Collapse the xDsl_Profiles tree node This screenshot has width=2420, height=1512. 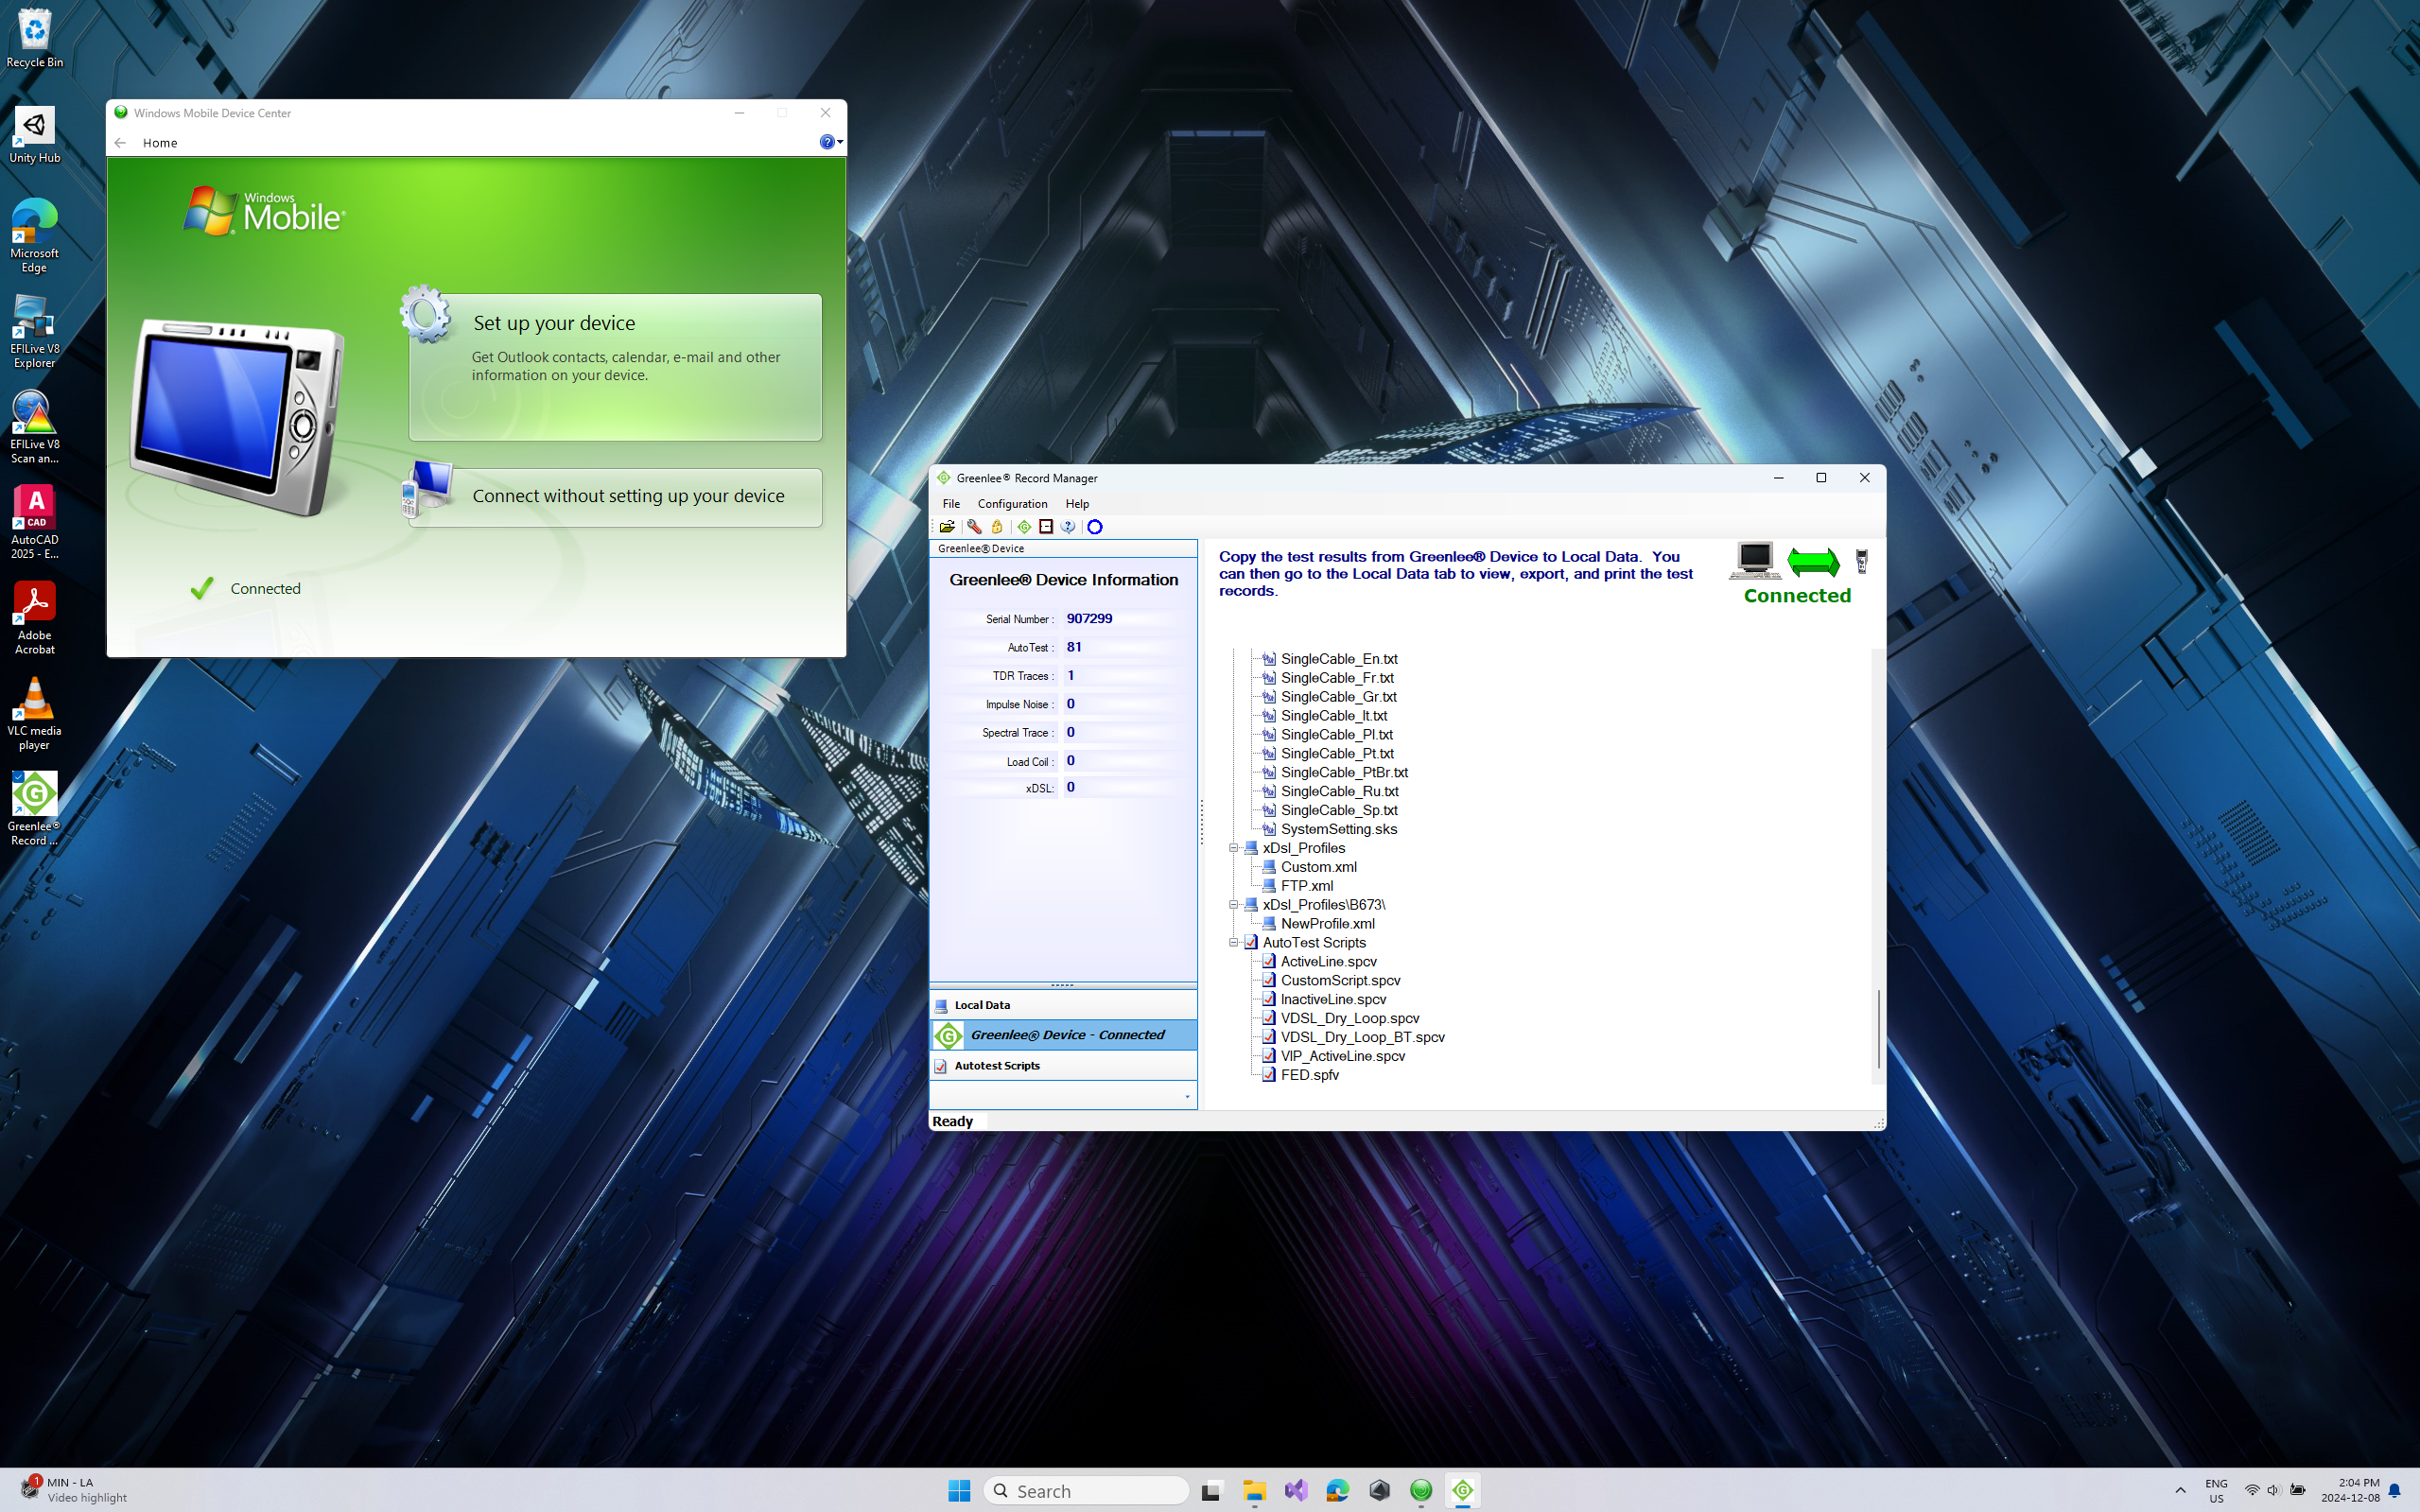pyautogui.click(x=1234, y=848)
